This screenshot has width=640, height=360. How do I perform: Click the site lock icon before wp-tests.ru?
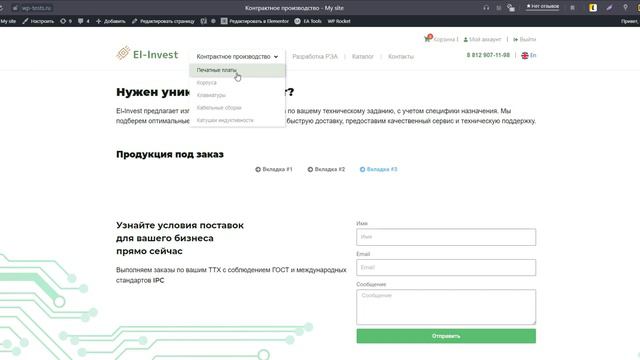(15, 8)
